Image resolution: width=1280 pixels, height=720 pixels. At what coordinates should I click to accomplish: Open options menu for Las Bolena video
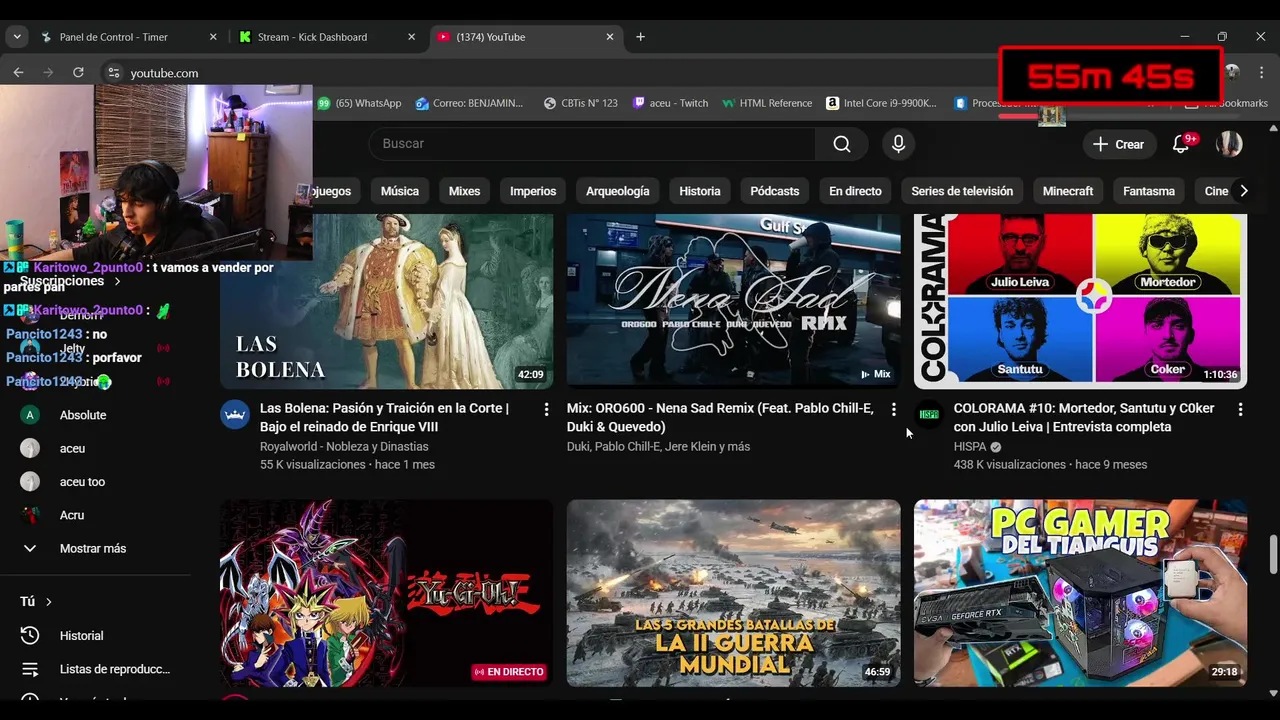coord(546,410)
